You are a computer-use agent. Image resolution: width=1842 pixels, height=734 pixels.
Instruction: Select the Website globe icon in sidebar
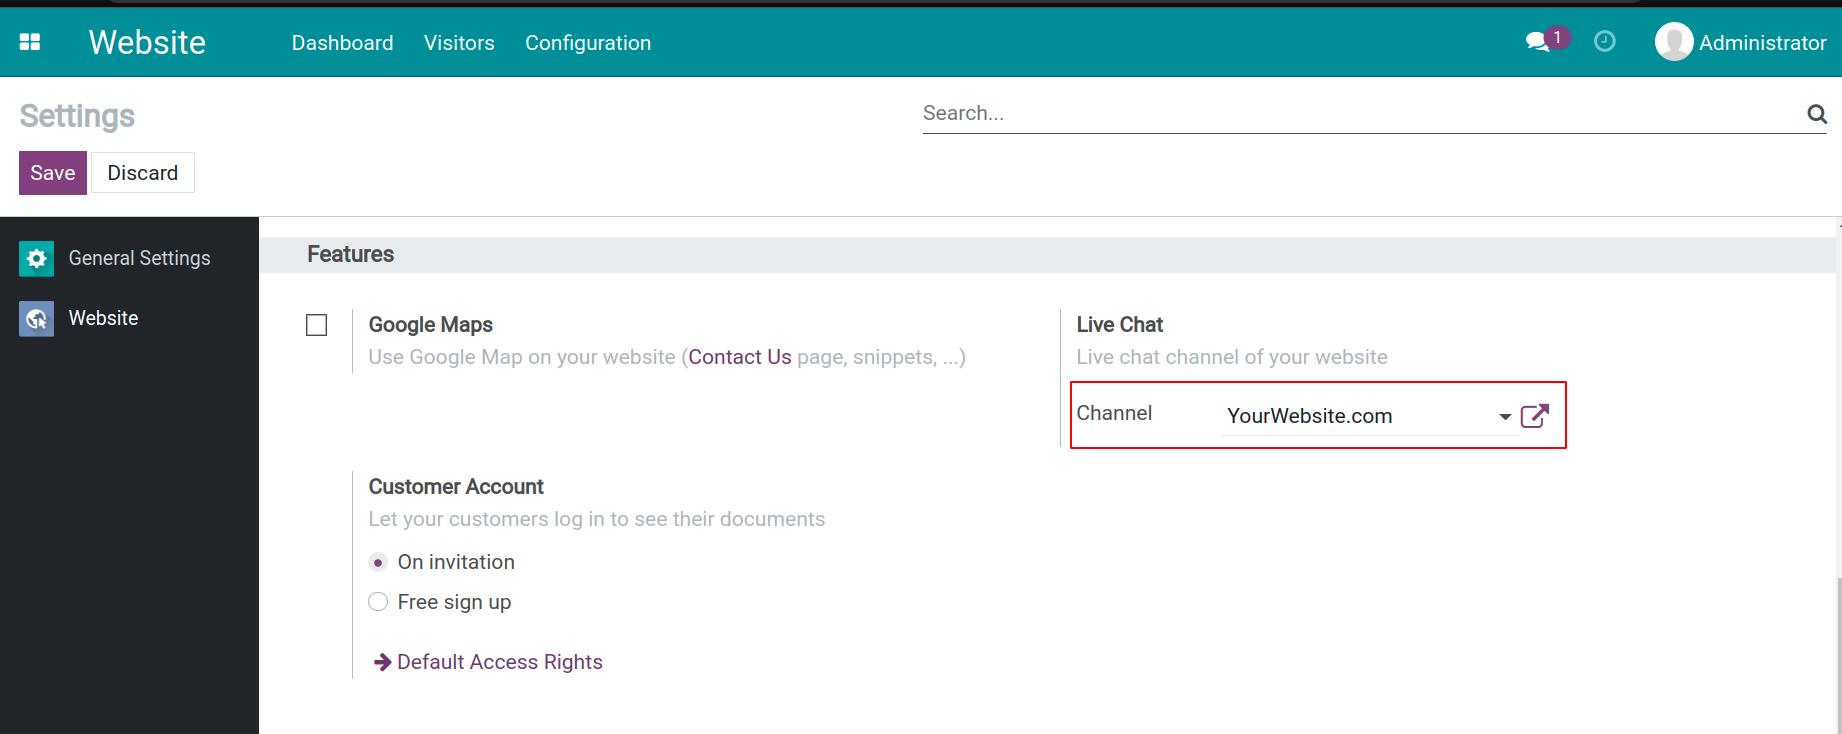coord(35,318)
